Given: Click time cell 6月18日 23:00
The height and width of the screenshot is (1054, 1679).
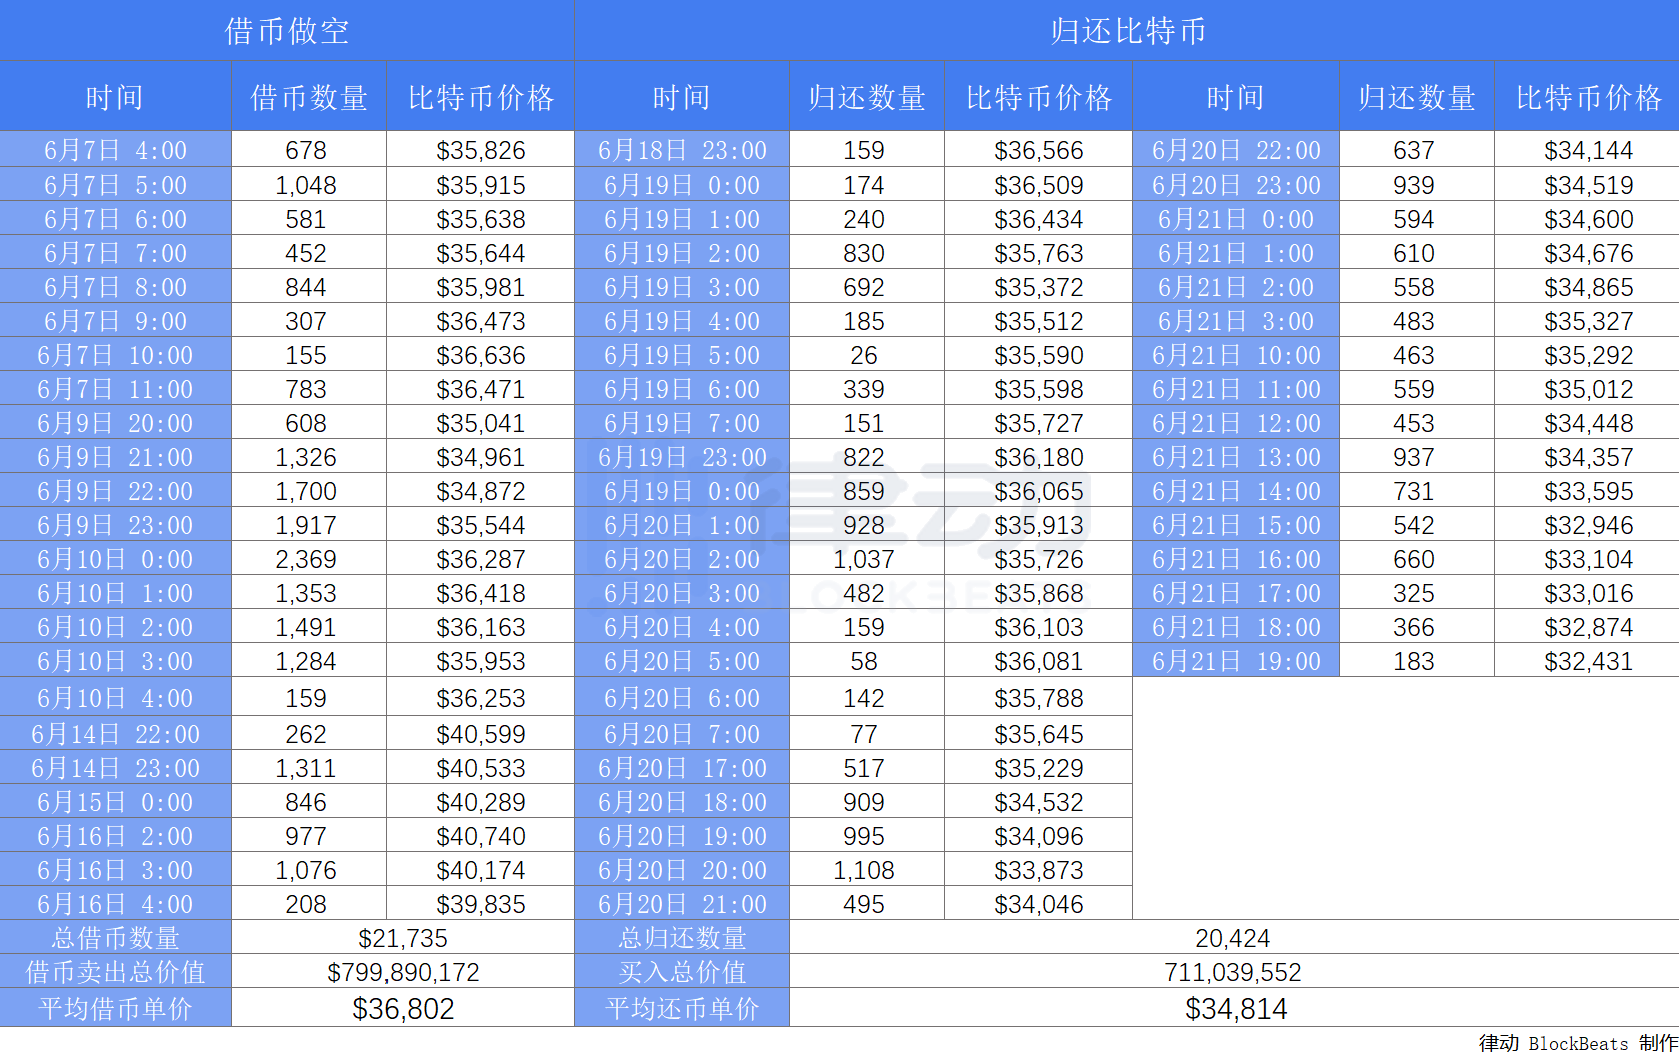Looking at the screenshot, I should click(682, 150).
